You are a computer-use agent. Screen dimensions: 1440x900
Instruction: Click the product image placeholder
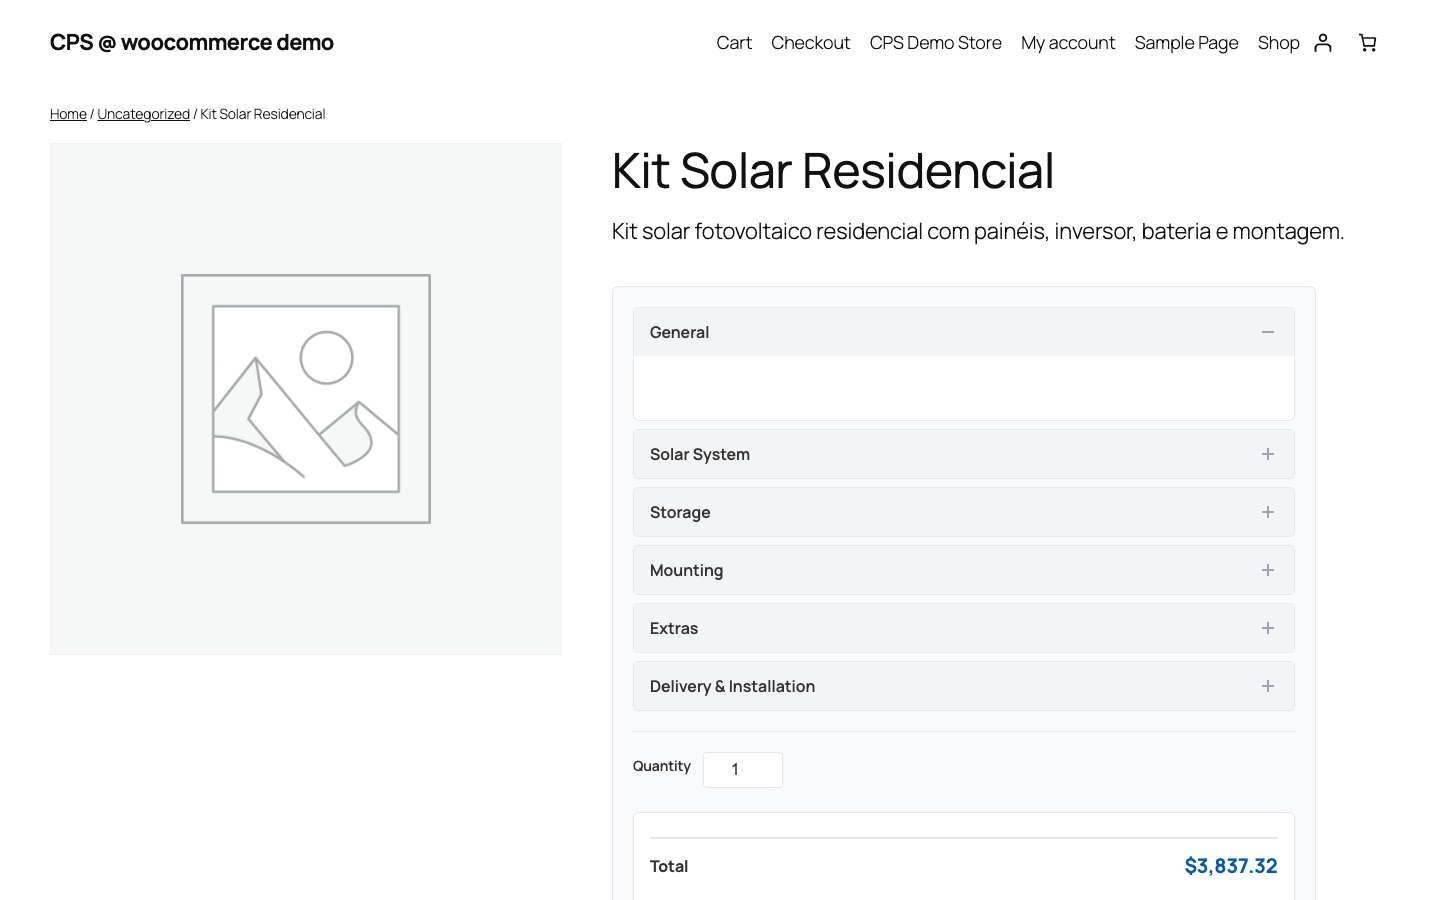305,398
